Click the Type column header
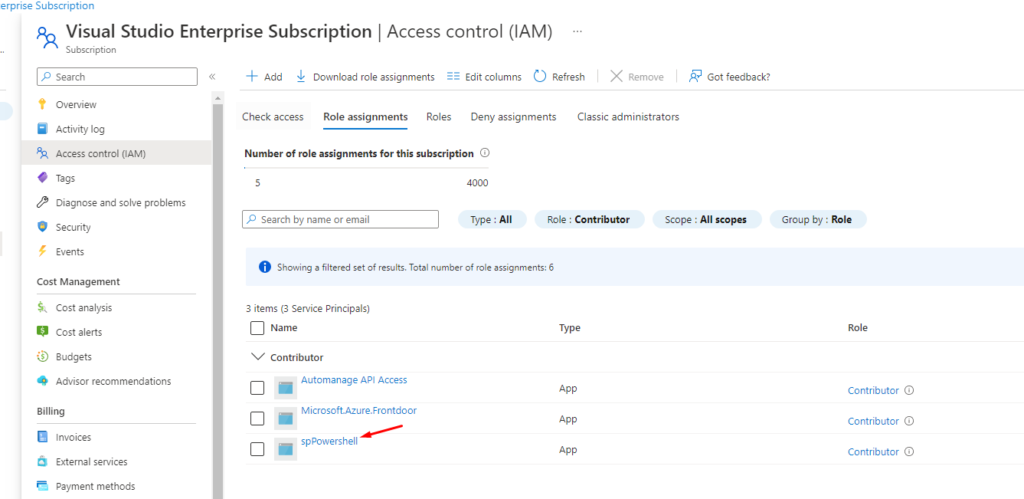This screenshot has height=499, width=1024. tap(569, 328)
